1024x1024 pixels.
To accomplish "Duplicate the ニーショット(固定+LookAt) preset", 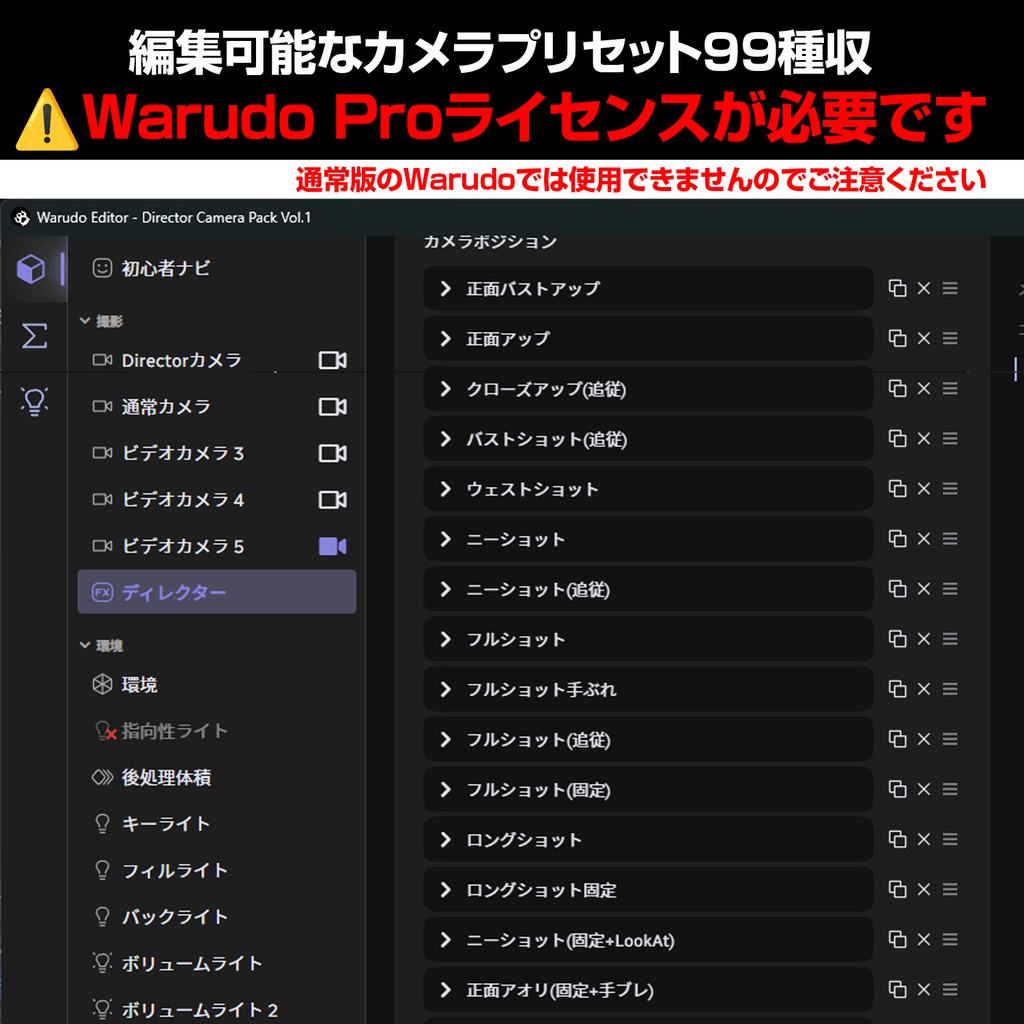I will [x=897, y=940].
